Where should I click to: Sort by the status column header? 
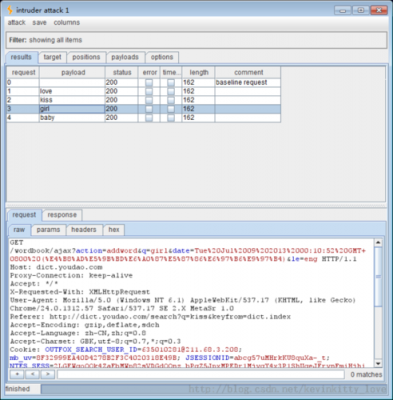point(122,72)
